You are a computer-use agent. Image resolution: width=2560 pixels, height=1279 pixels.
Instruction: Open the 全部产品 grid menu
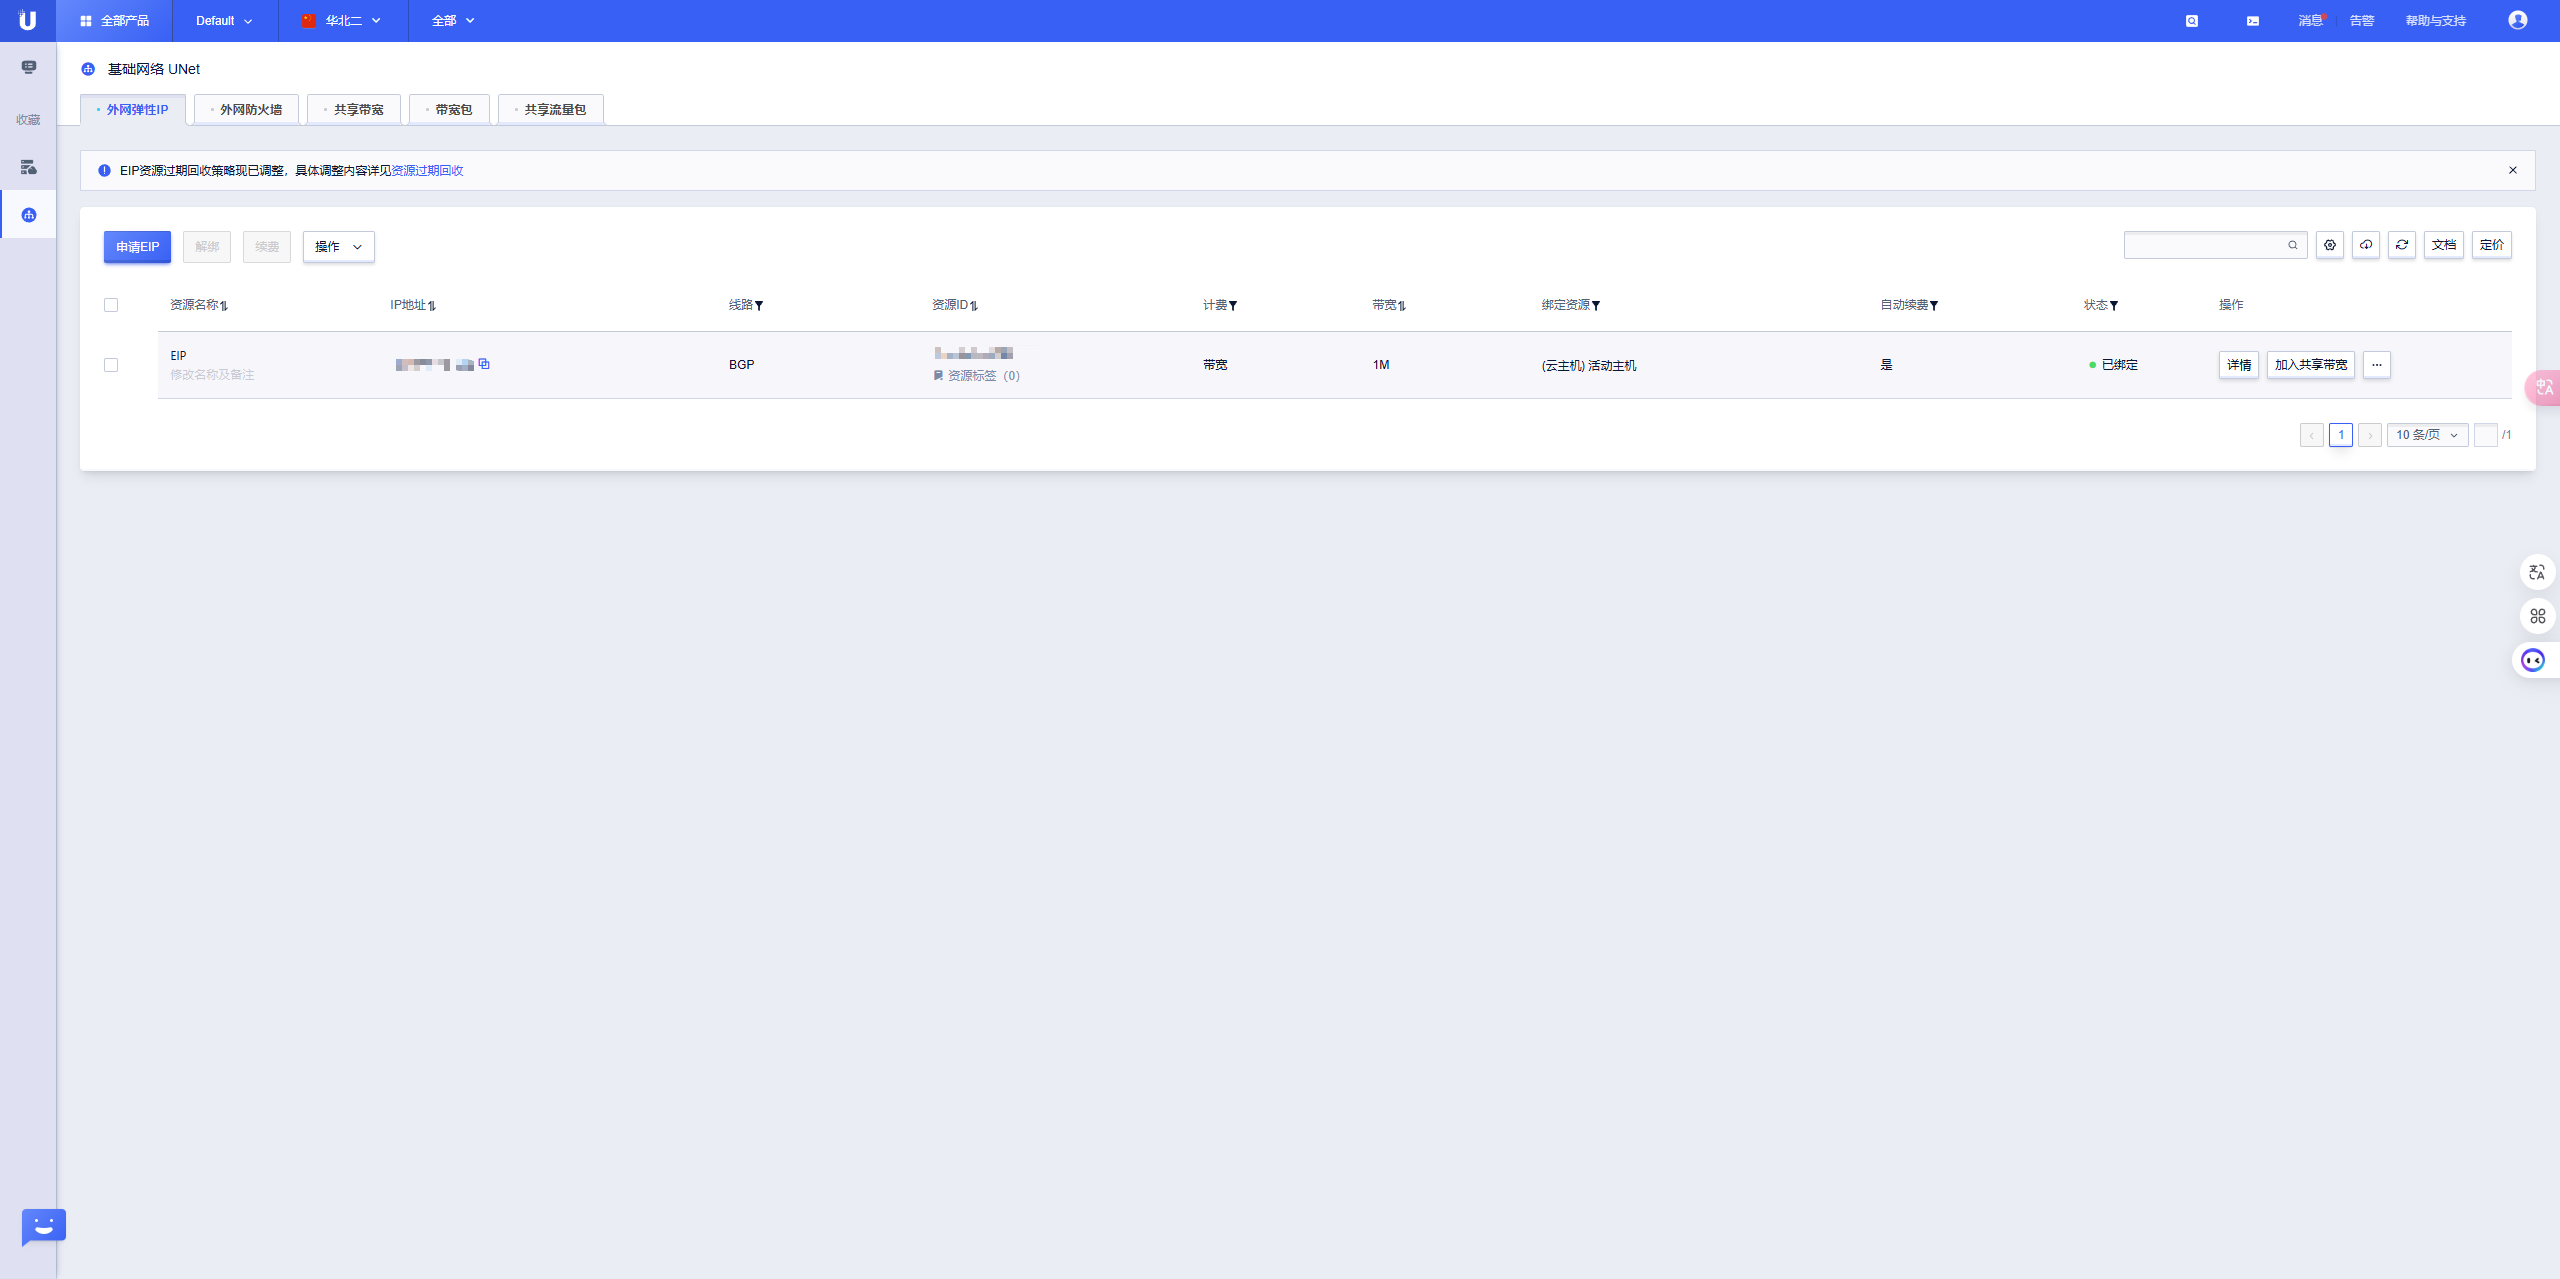click(114, 21)
